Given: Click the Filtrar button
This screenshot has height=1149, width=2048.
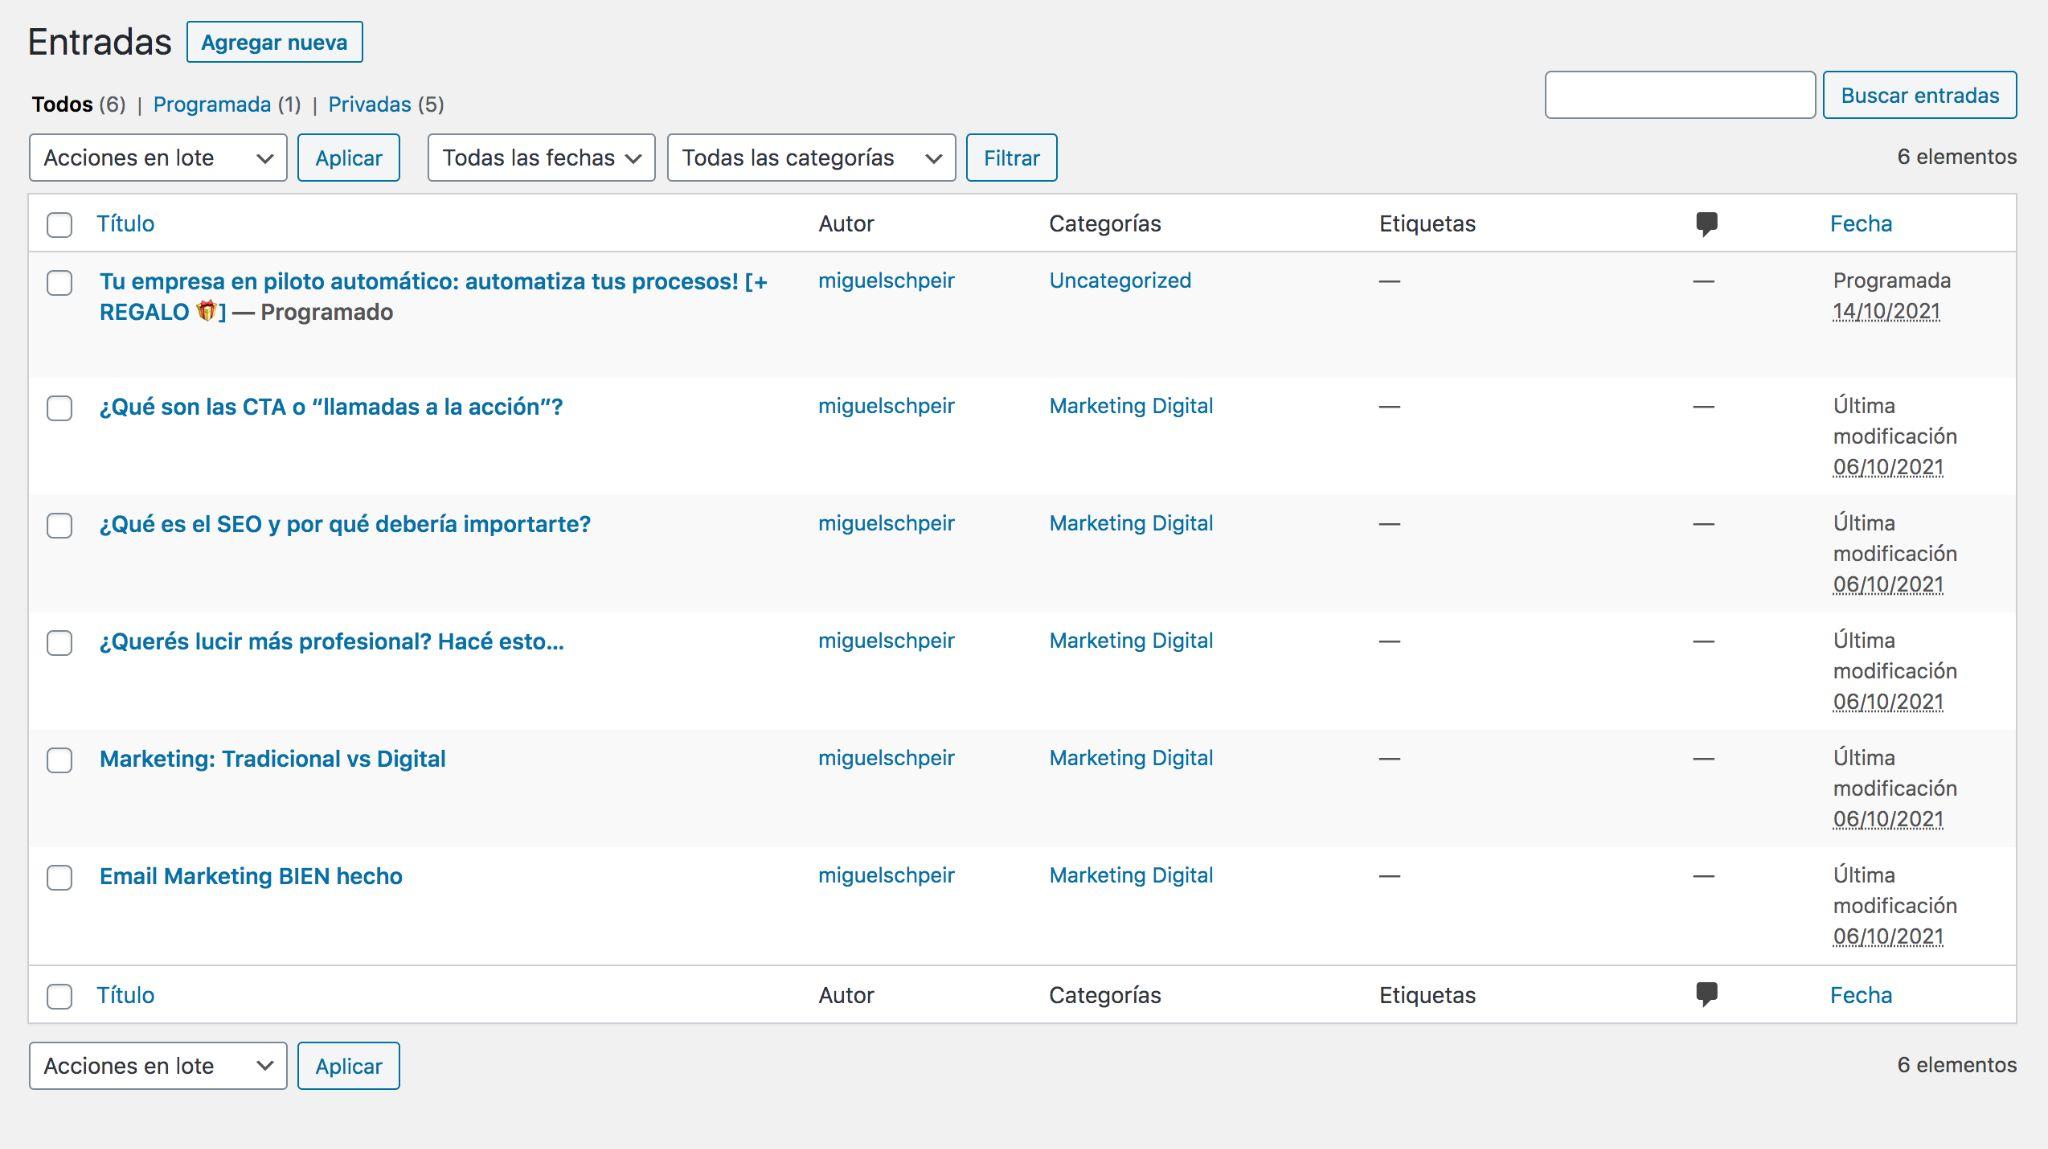Looking at the screenshot, I should 1011,158.
